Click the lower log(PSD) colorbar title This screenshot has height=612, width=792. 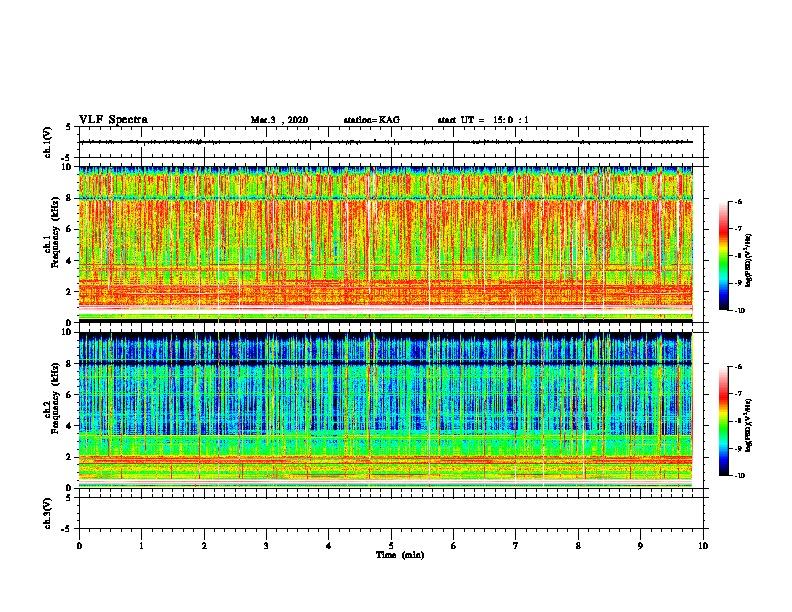pos(749,425)
